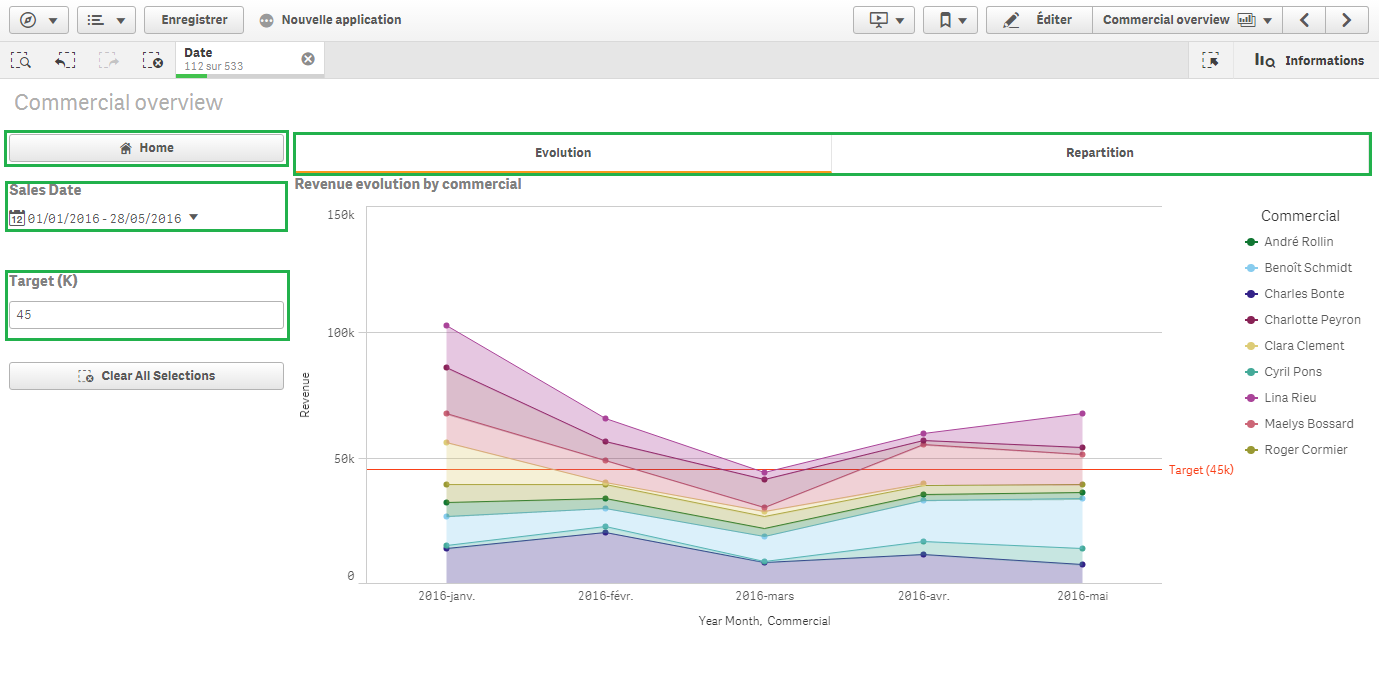
Task: Activate the smart search icon
Action: point(21,61)
